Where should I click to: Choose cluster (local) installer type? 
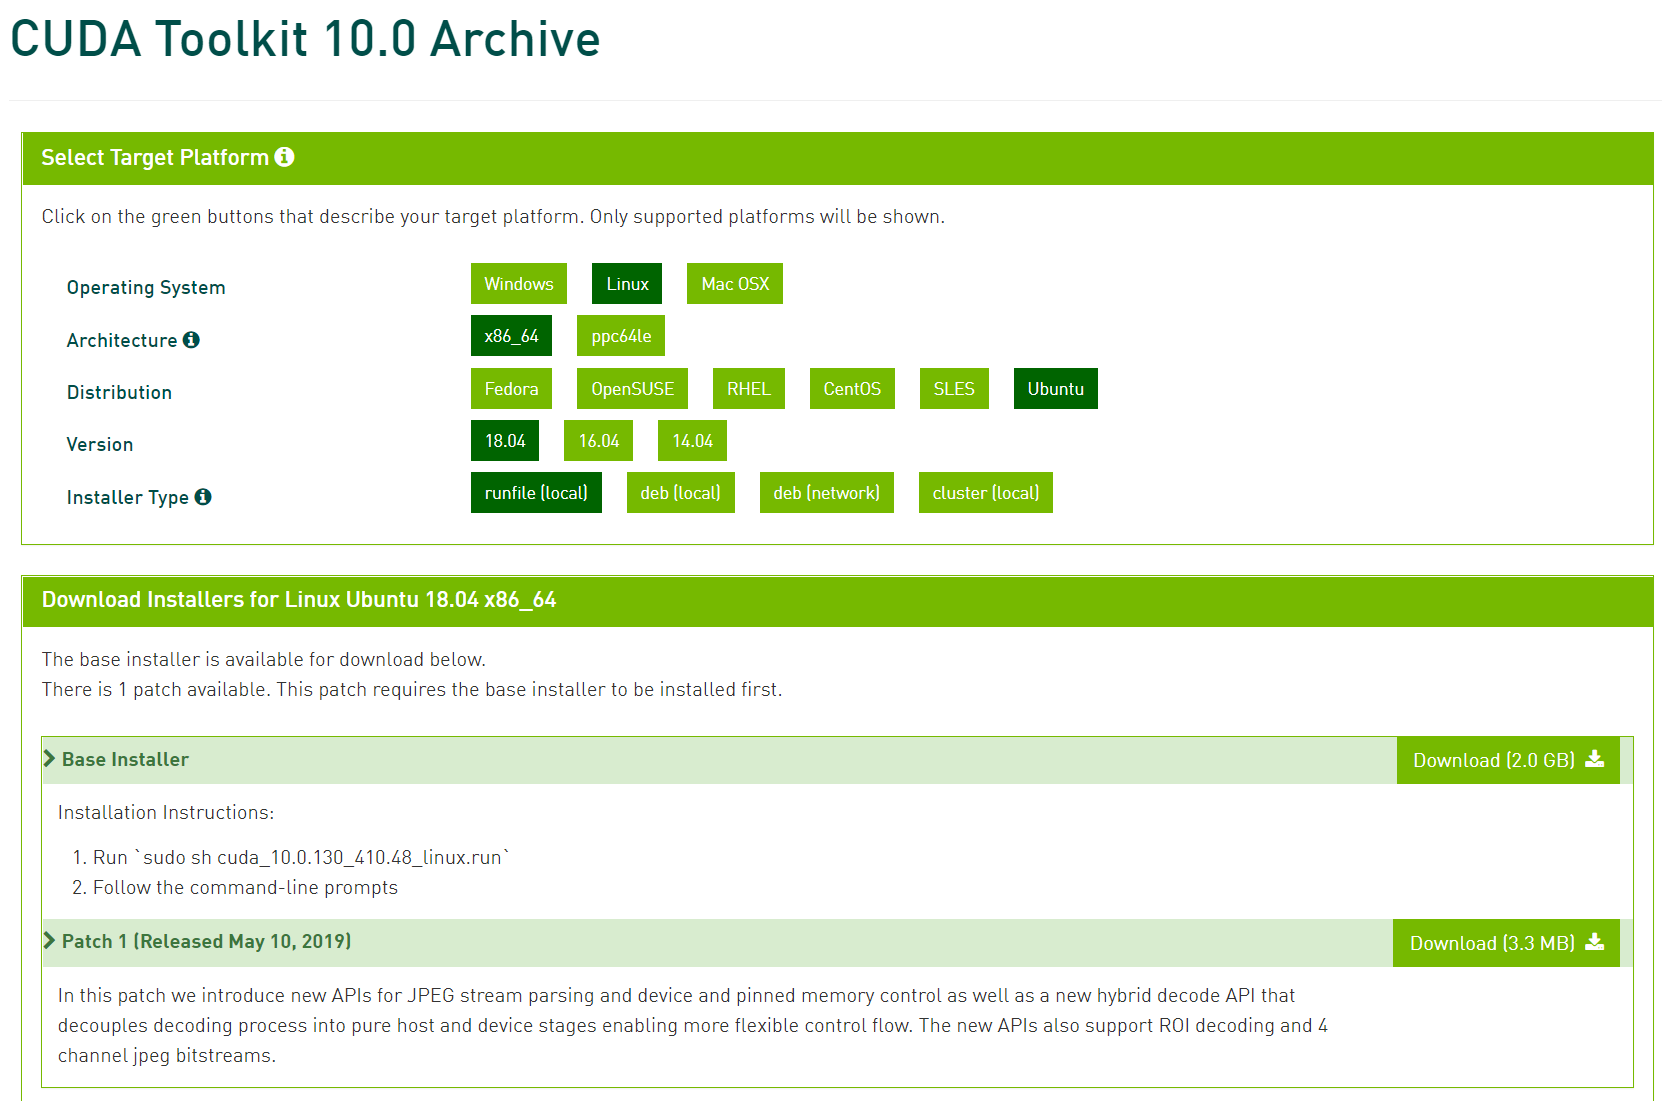click(x=986, y=493)
